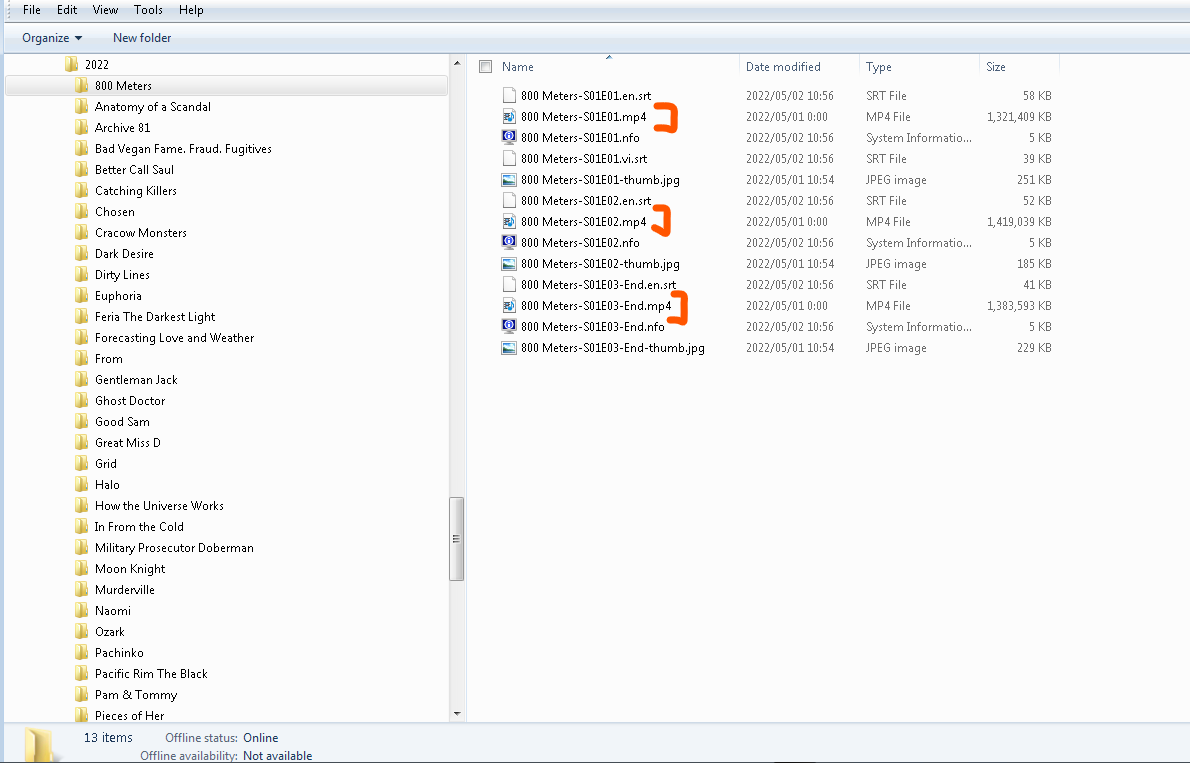
Task: Click the Better Call Saul folder icon
Action: point(82,169)
